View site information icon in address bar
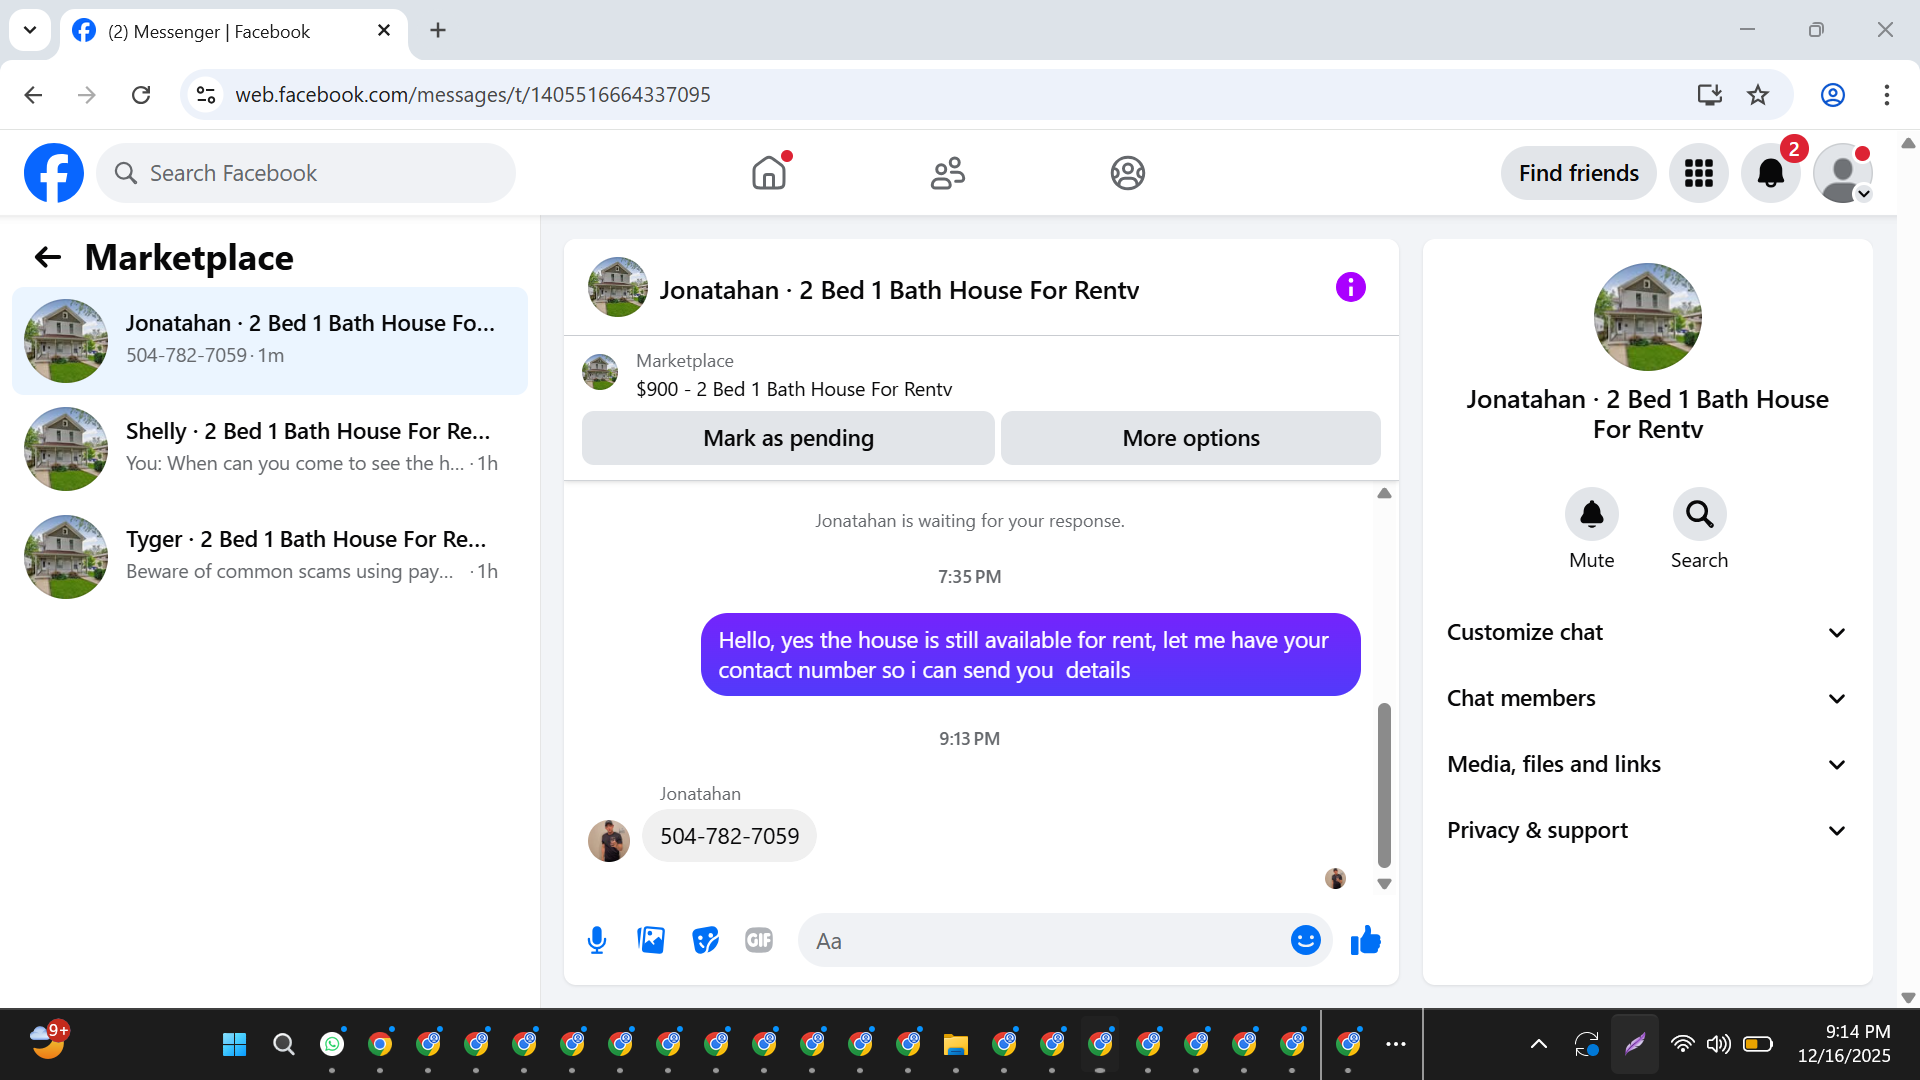The height and width of the screenshot is (1080, 1920). click(x=206, y=95)
